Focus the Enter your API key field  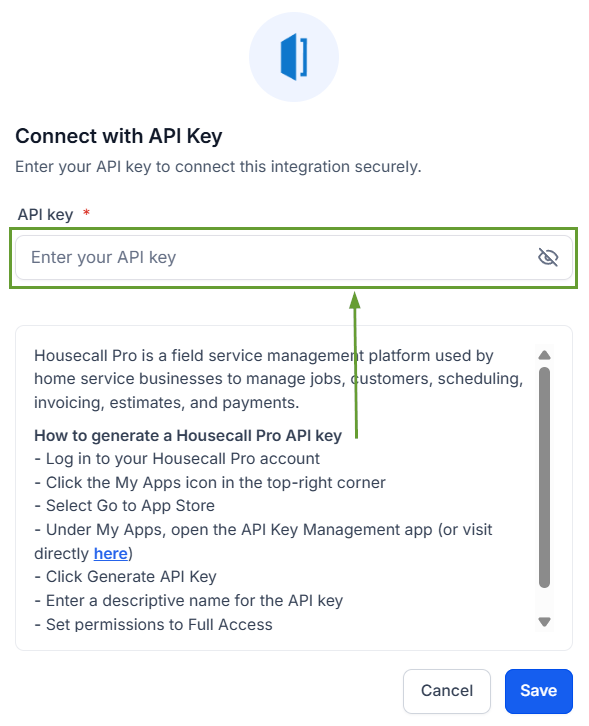(x=294, y=257)
